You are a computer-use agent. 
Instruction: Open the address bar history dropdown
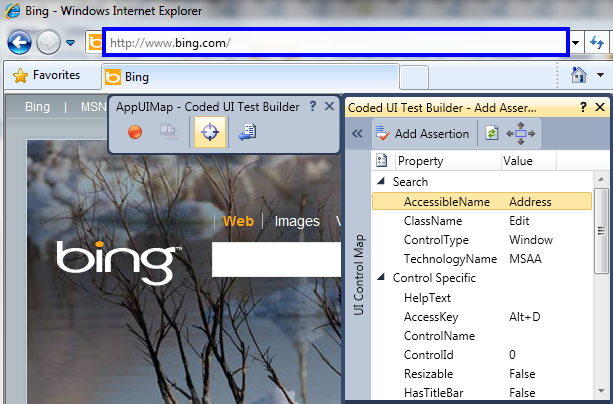pos(575,43)
